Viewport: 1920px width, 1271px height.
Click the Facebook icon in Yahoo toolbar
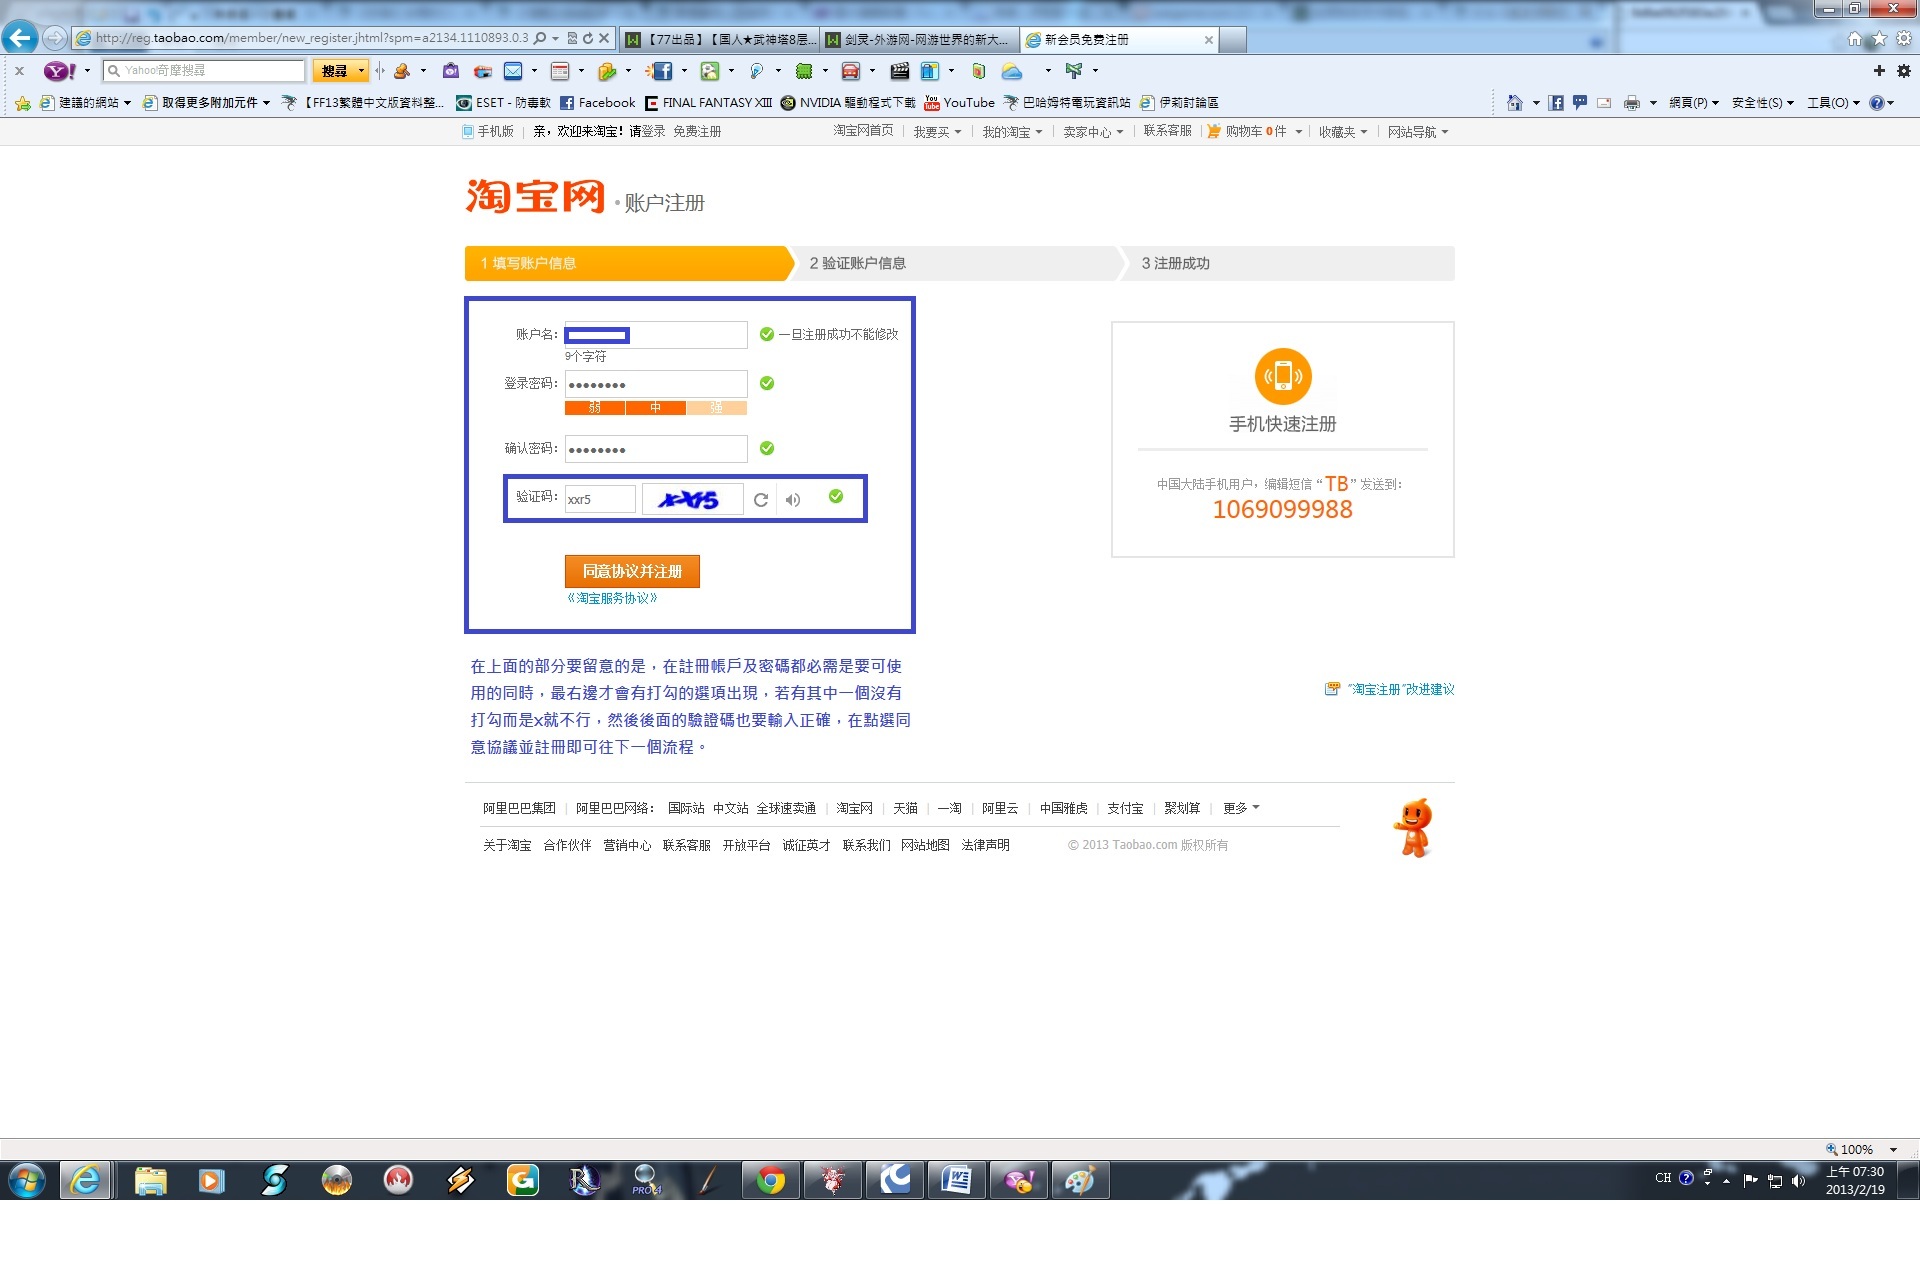(662, 71)
